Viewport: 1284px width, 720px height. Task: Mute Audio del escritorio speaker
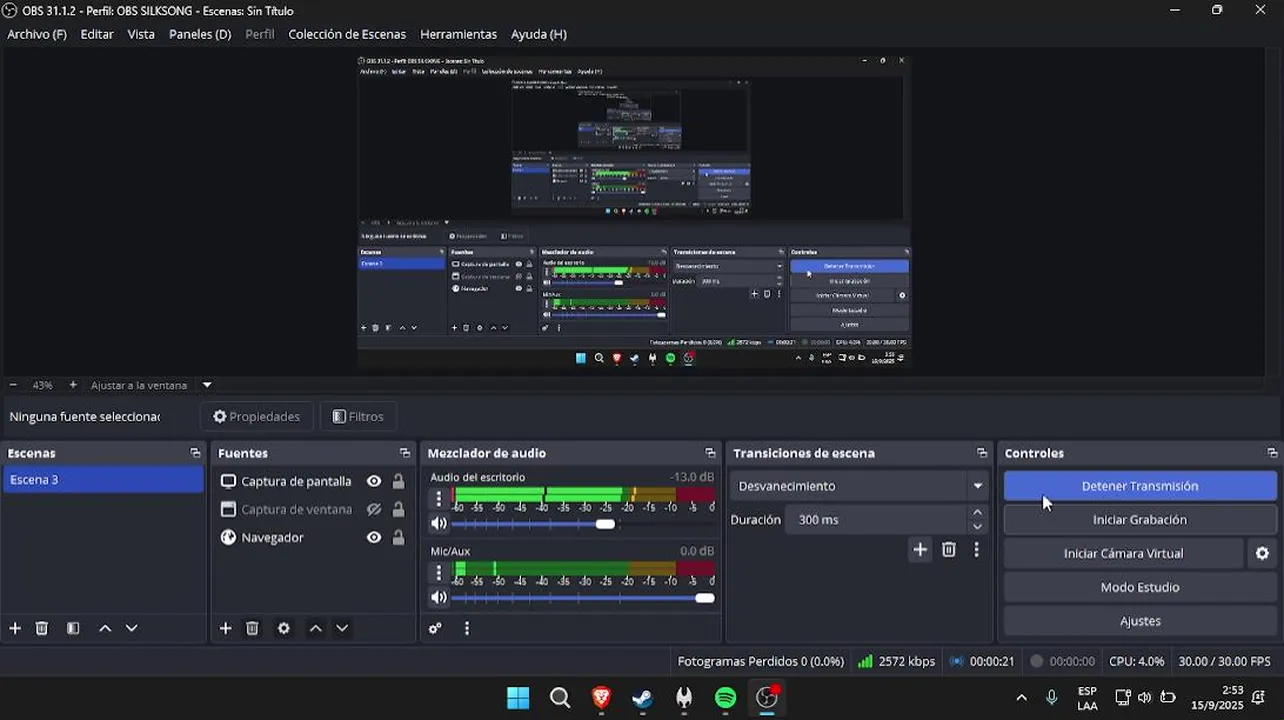(x=438, y=523)
